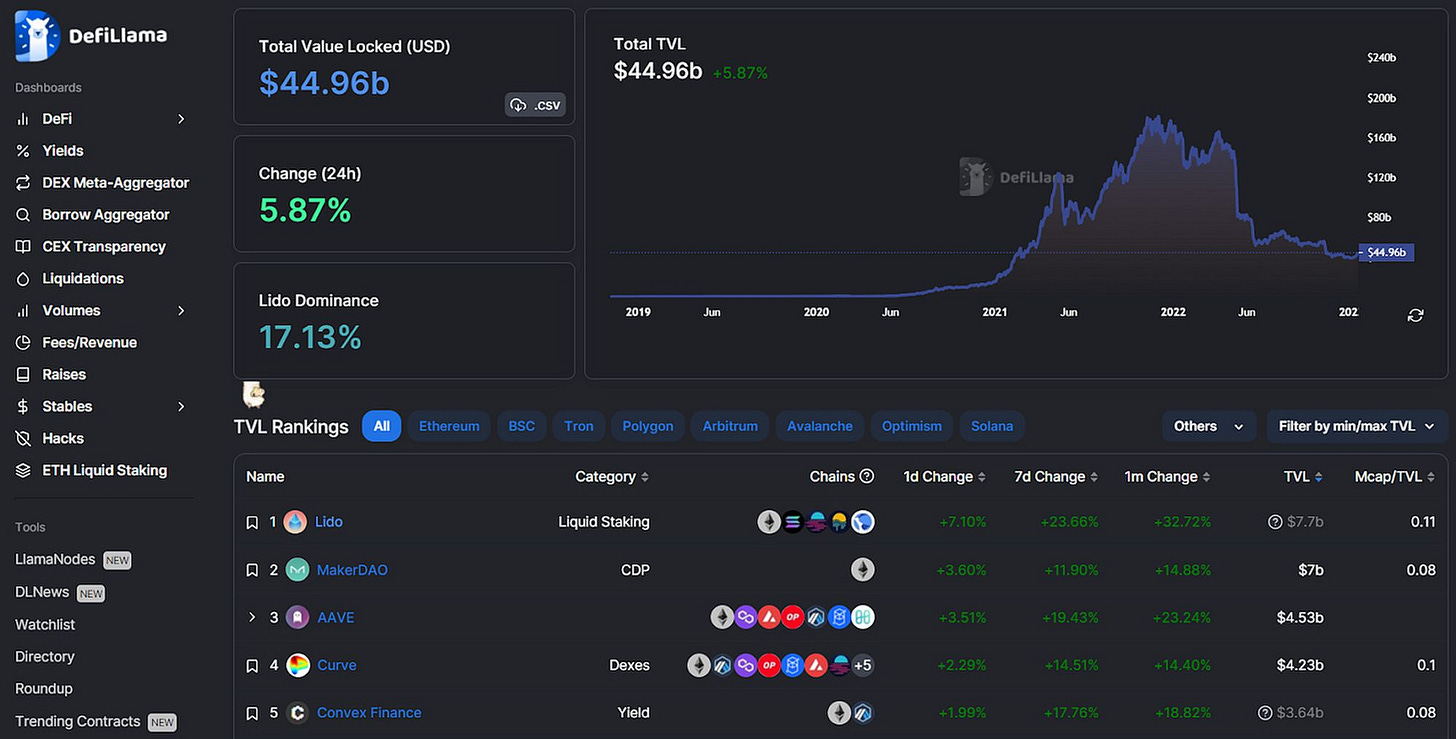
Task: Open Liquidations dashboard
Action: point(83,279)
